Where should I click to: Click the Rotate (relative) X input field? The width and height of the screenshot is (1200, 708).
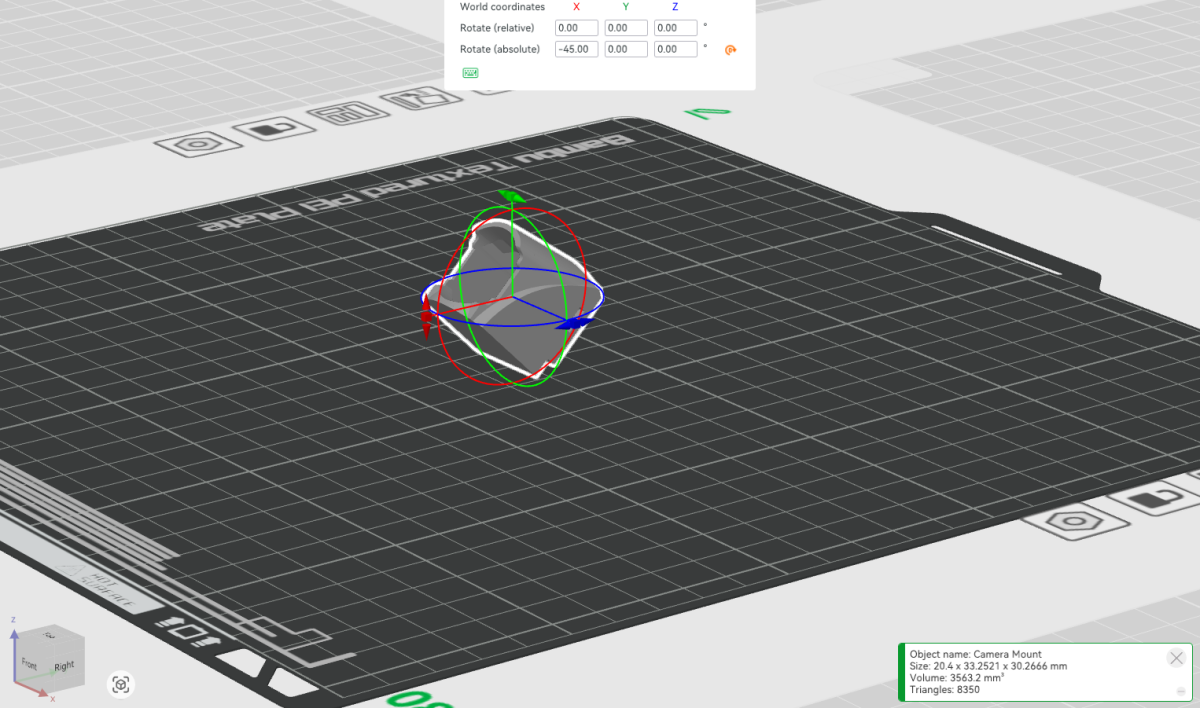(576, 28)
